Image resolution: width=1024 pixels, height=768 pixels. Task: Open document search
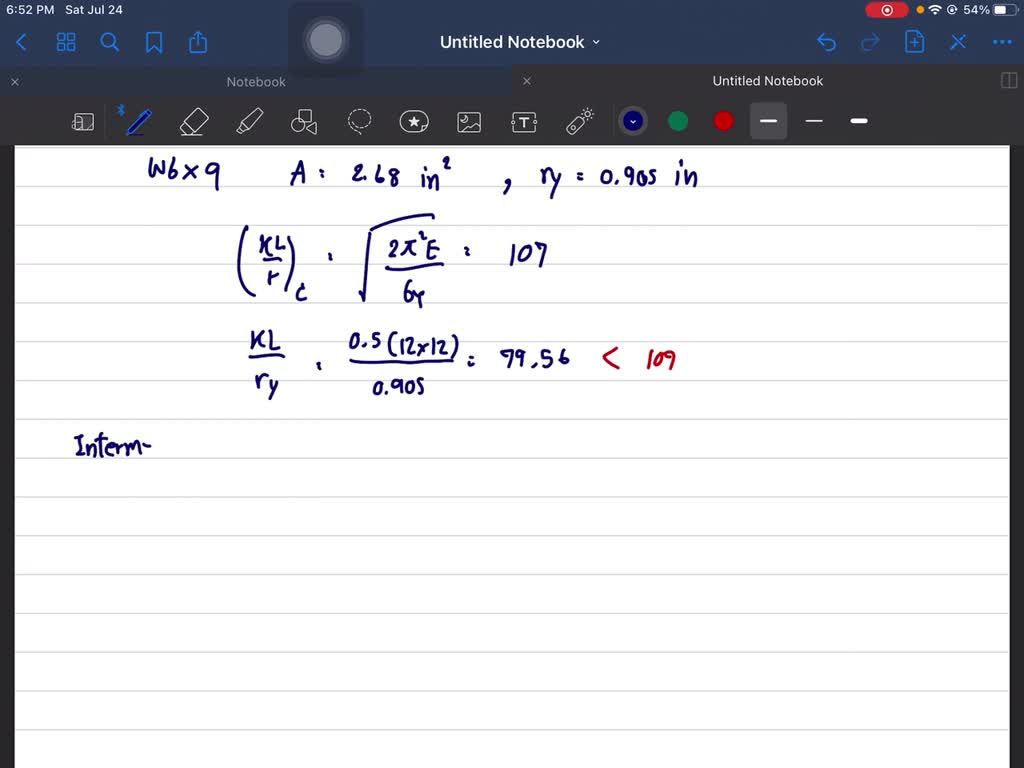point(110,42)
